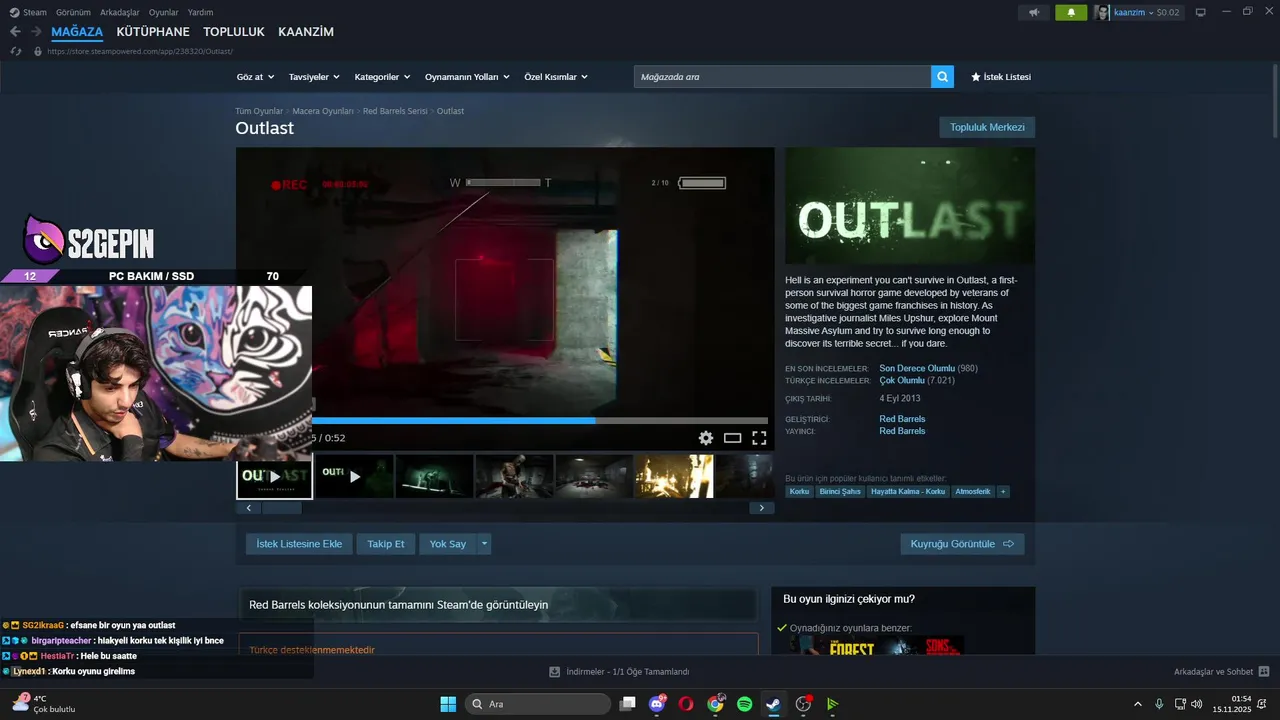Seek on the video progress bar
1280x720 pixels.
(x=540, y=421)
